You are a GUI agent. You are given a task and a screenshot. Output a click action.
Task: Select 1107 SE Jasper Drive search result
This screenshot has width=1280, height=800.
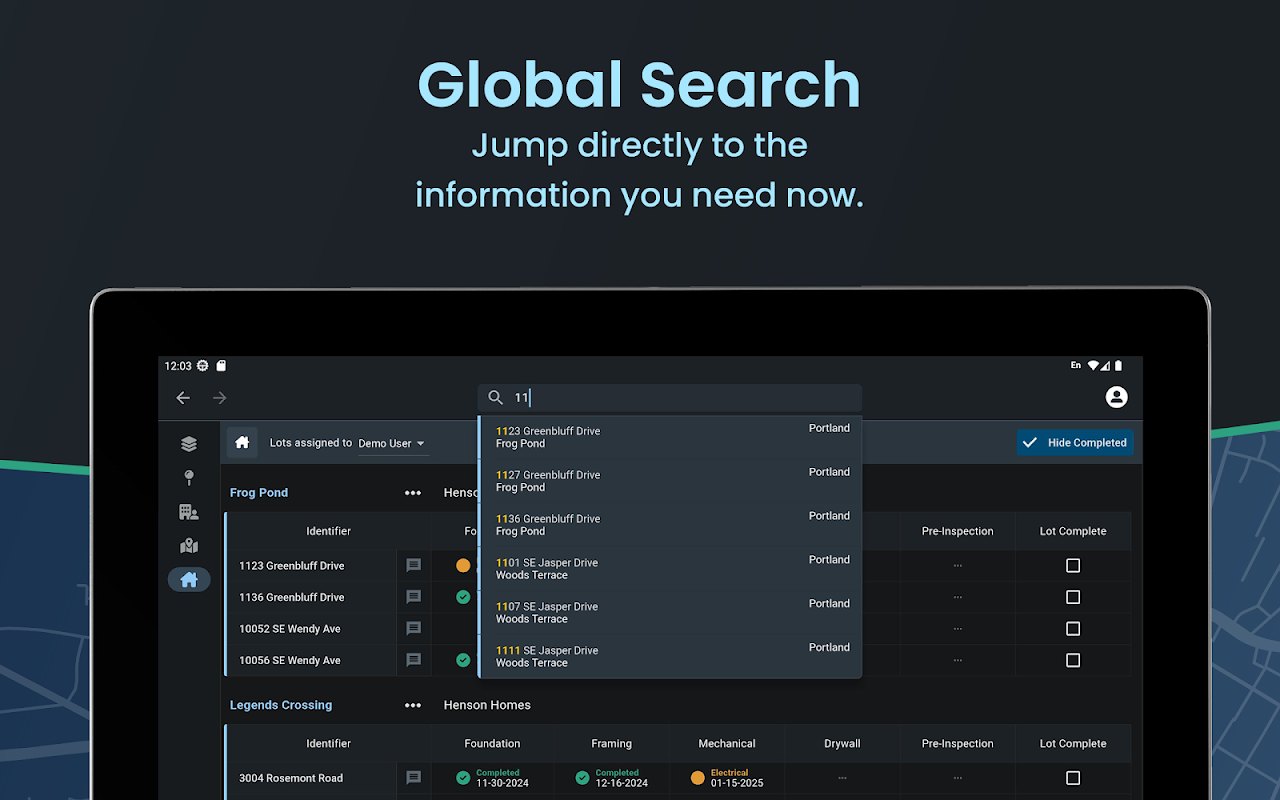point(670,613)
